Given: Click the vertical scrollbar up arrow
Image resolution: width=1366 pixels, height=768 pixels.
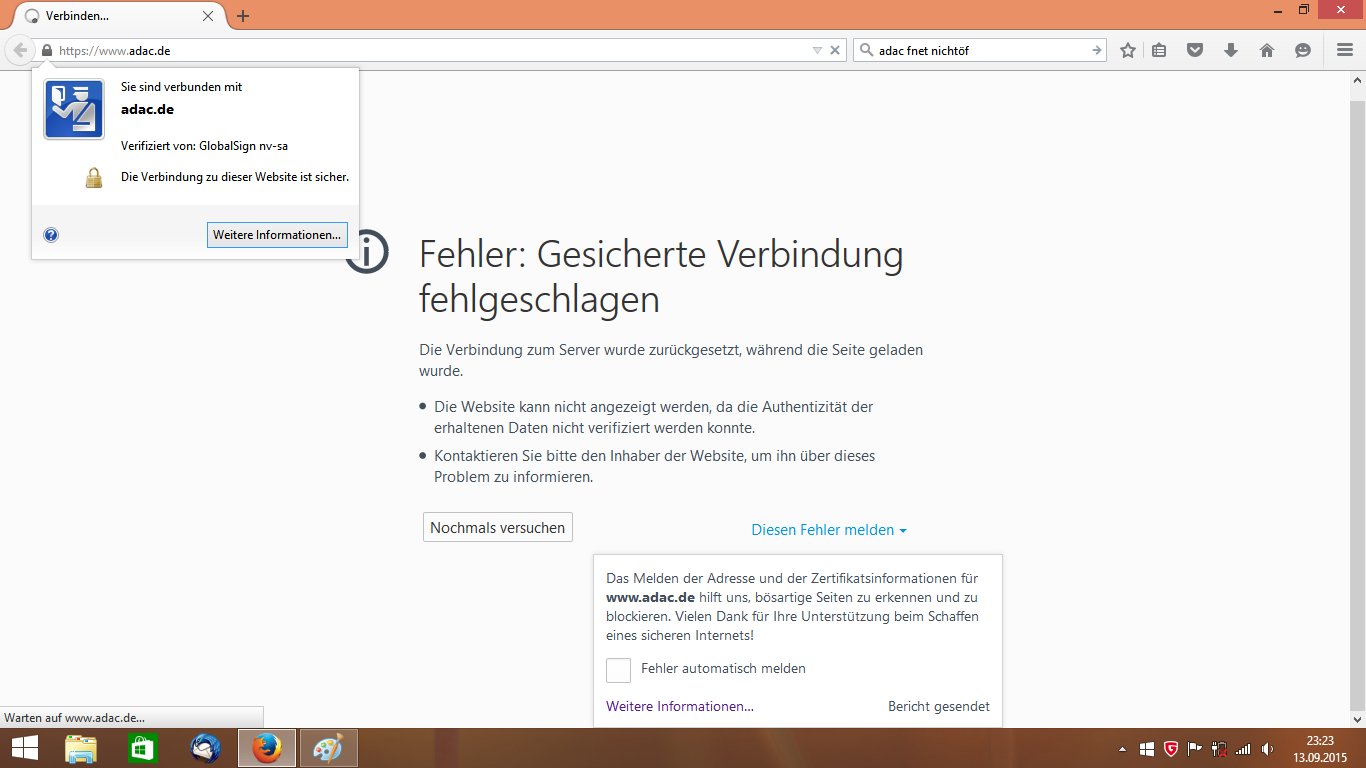Looking at the screenshot, I should pyautogui.click(x=1357, y=80).
